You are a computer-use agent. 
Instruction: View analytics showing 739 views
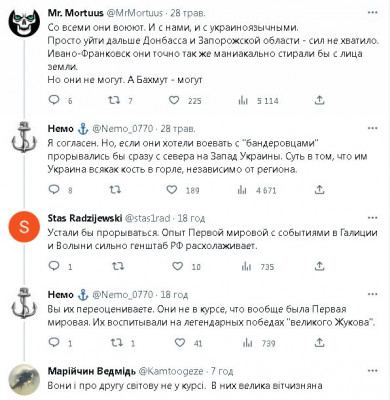tap(259, 343)
